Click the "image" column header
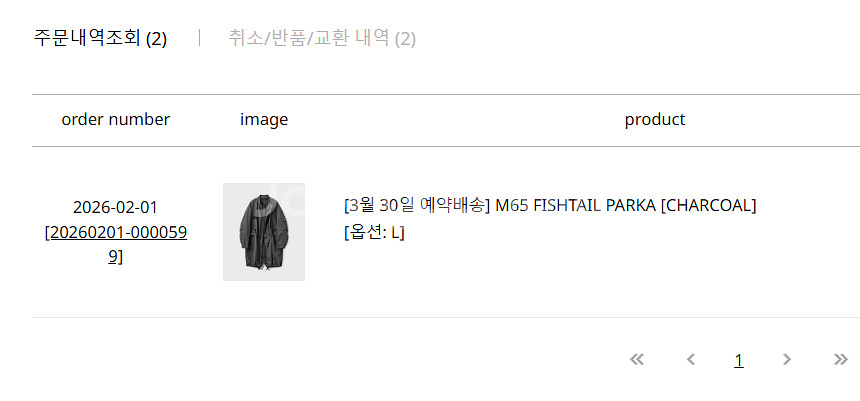This screenshot has width=860, height=401. point(264,120)
